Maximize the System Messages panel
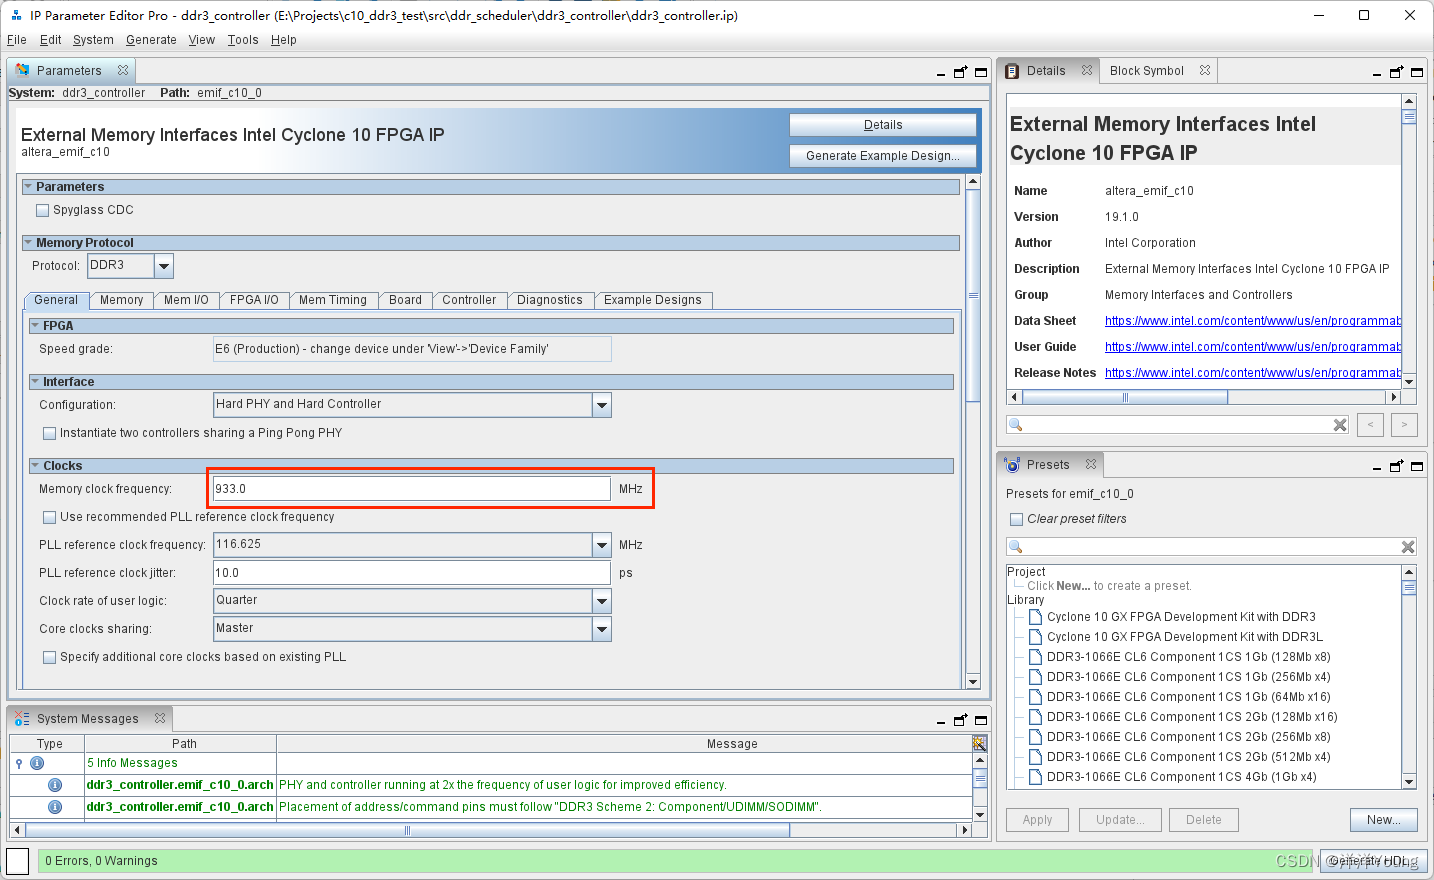 click(x=981, y=720)
